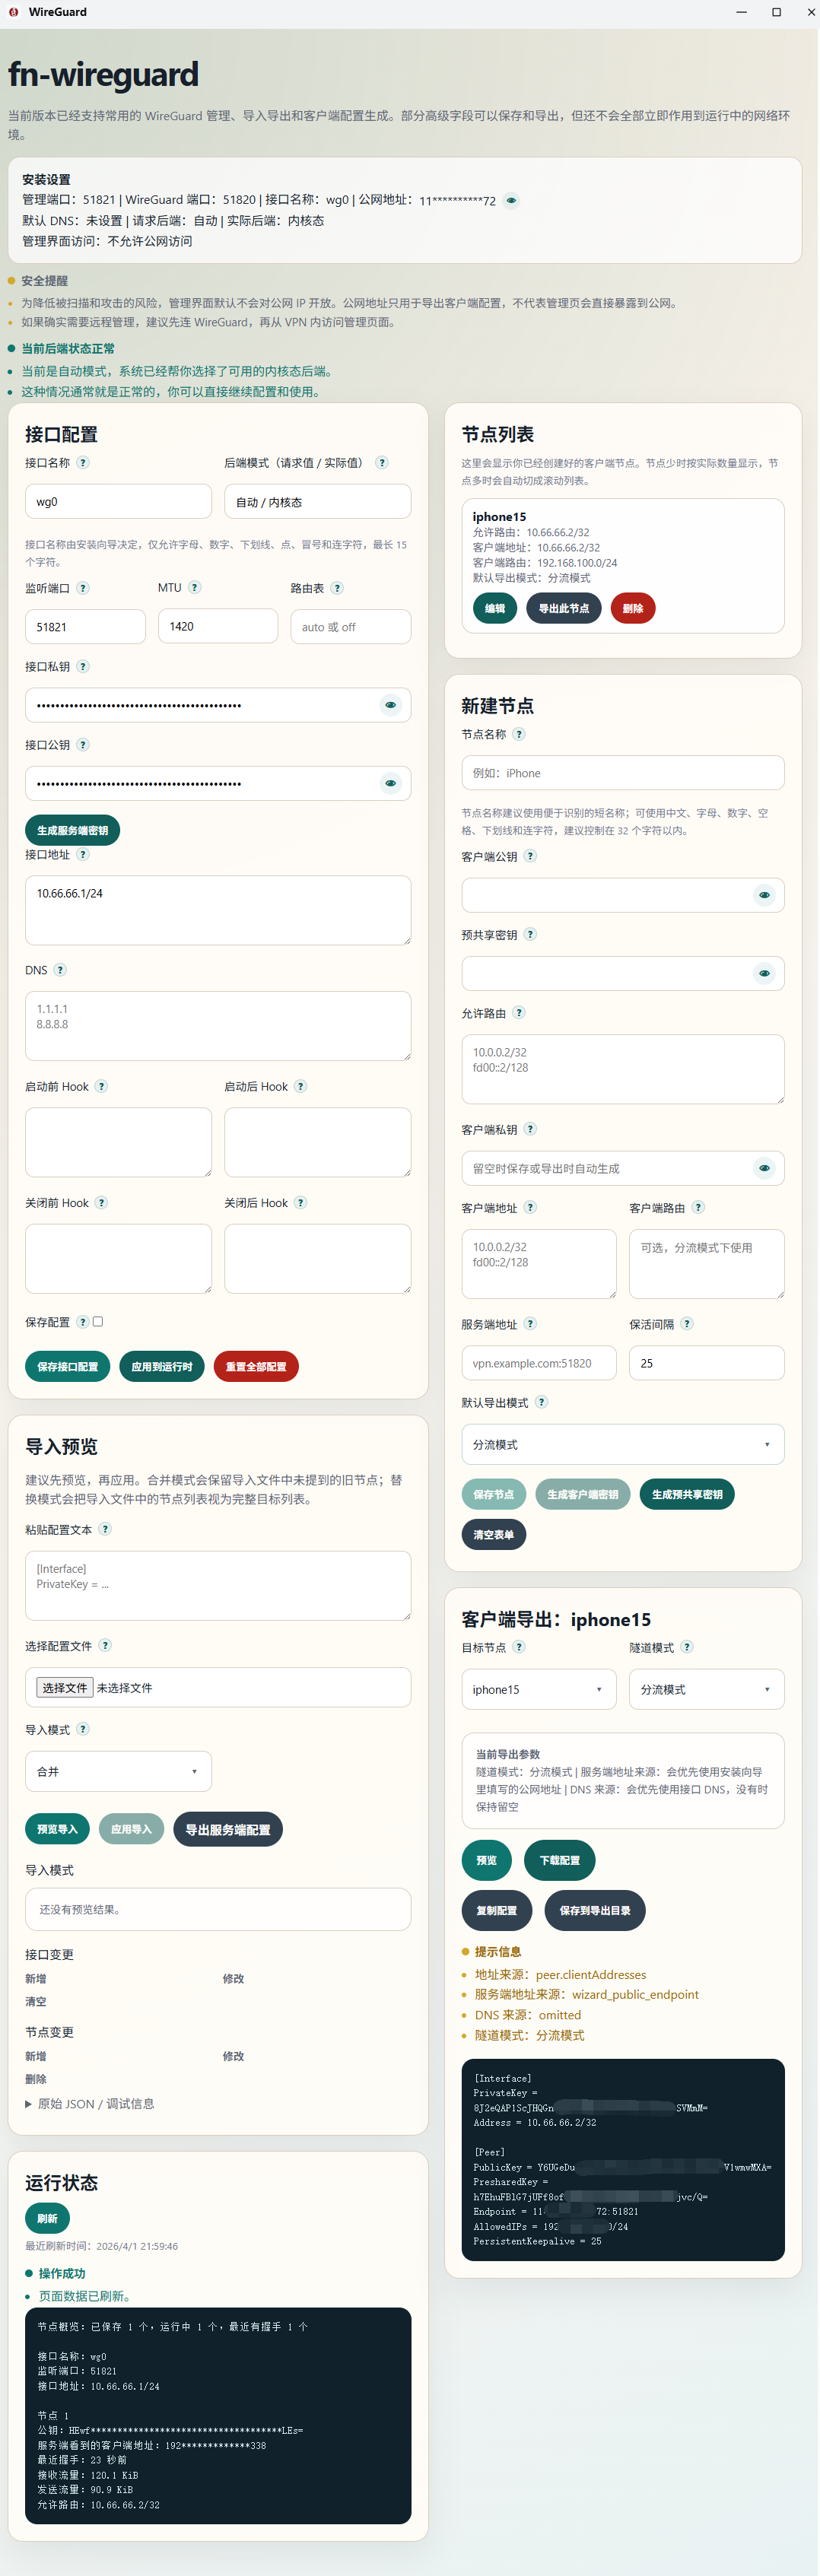Reveal the masked public address in 安装设置
Image resolution: width=820 pixels, height=2576 pixels.
point(511,200)
